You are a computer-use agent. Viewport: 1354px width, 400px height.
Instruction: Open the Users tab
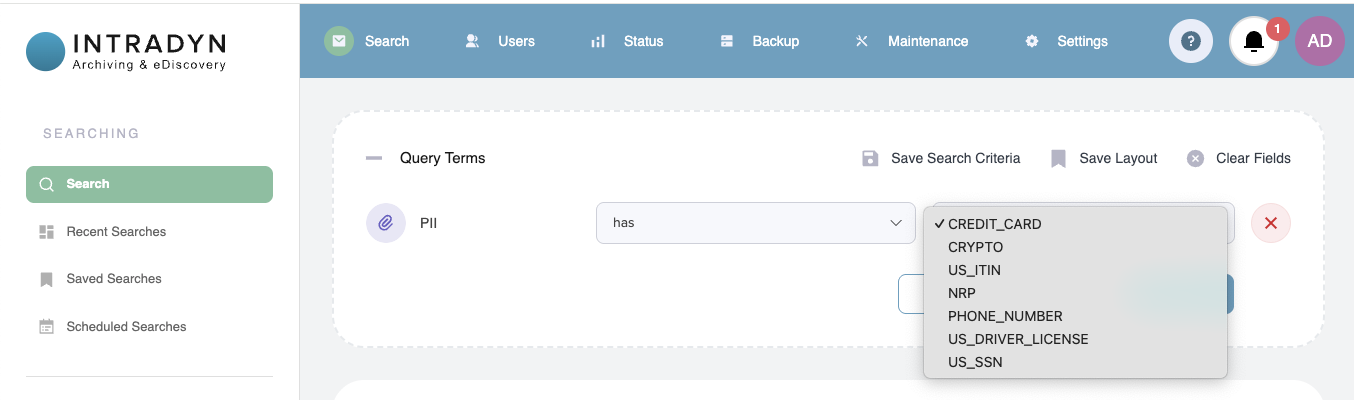click(x=501, y=41)
